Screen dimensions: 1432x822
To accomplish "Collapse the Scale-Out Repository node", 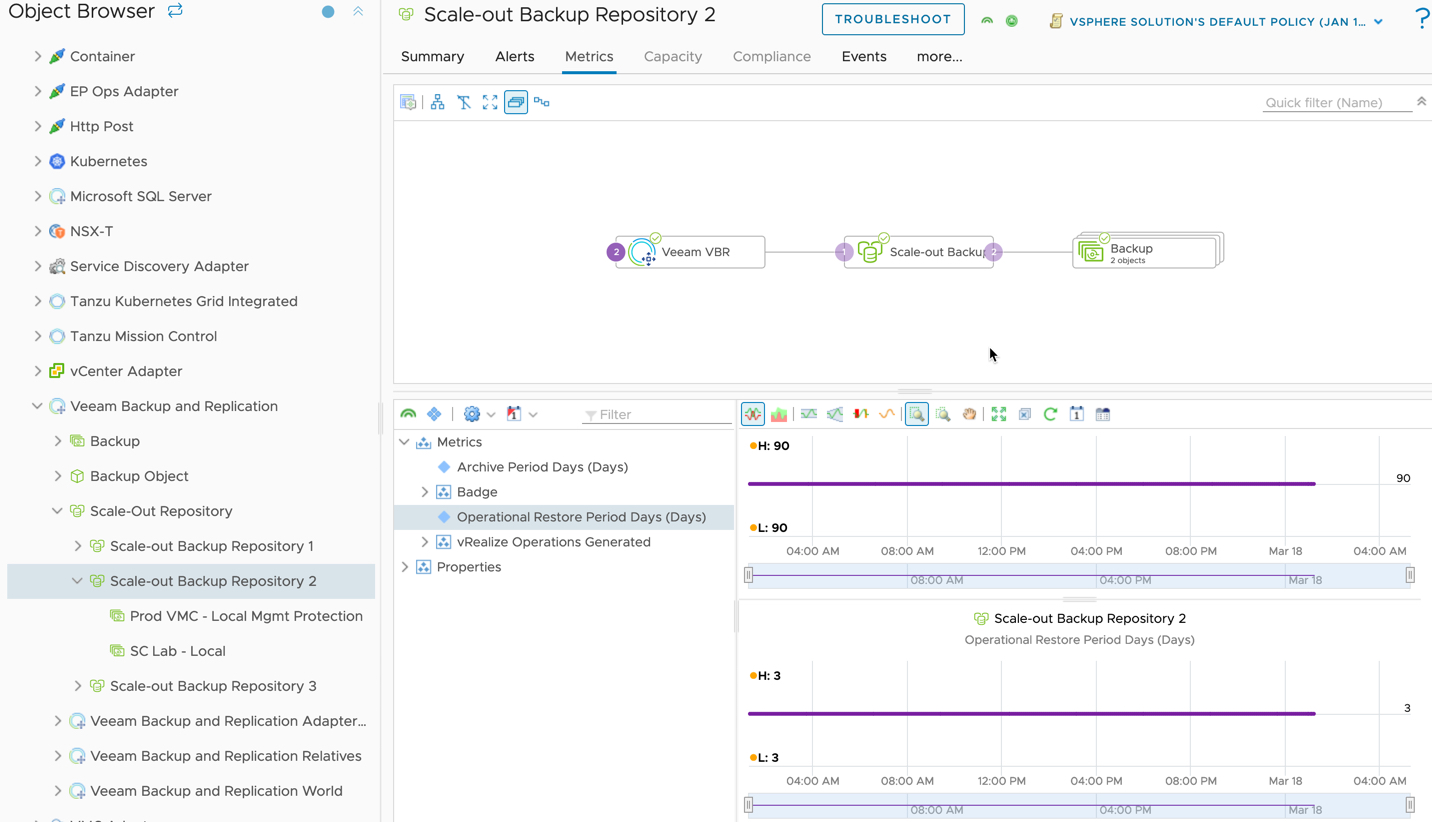I will coord(58,511).
